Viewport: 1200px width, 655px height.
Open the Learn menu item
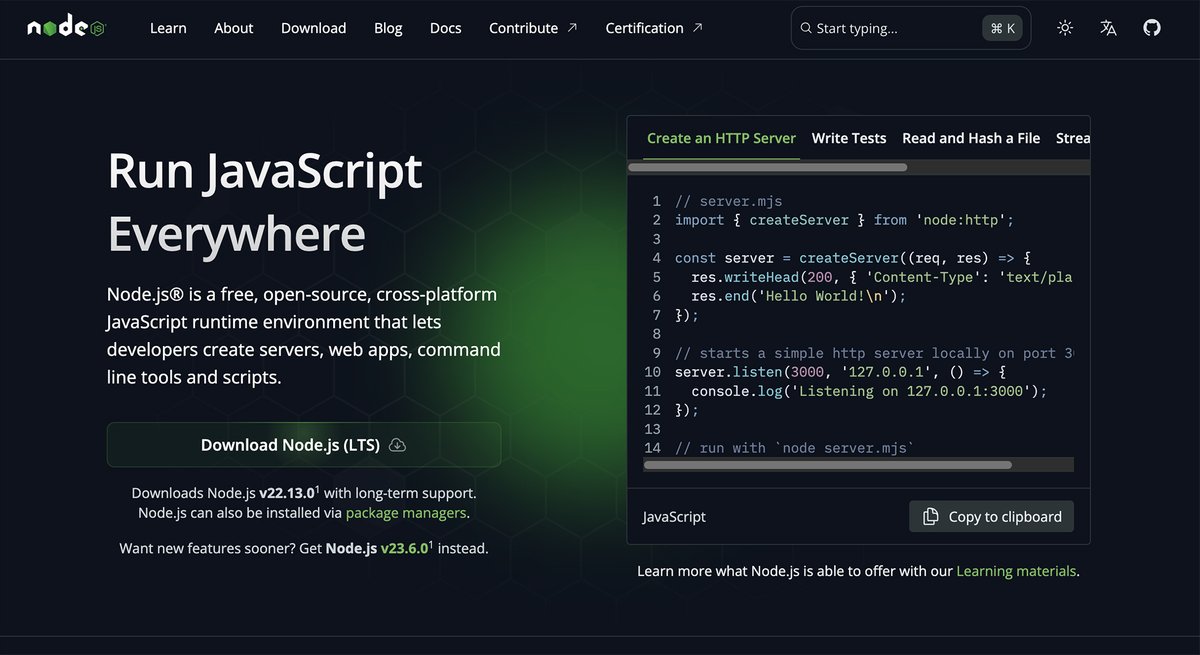[x=168, y=28]
